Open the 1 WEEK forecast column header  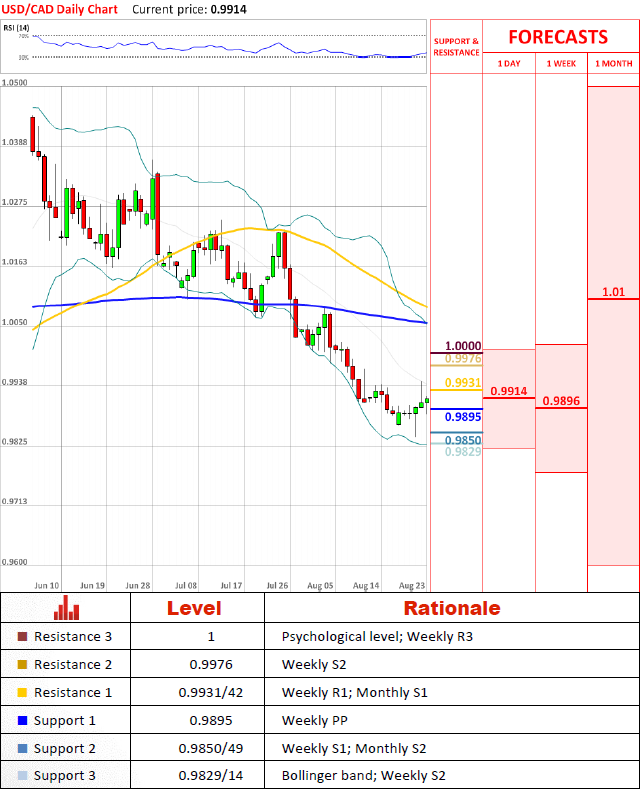tap(561, 64)
